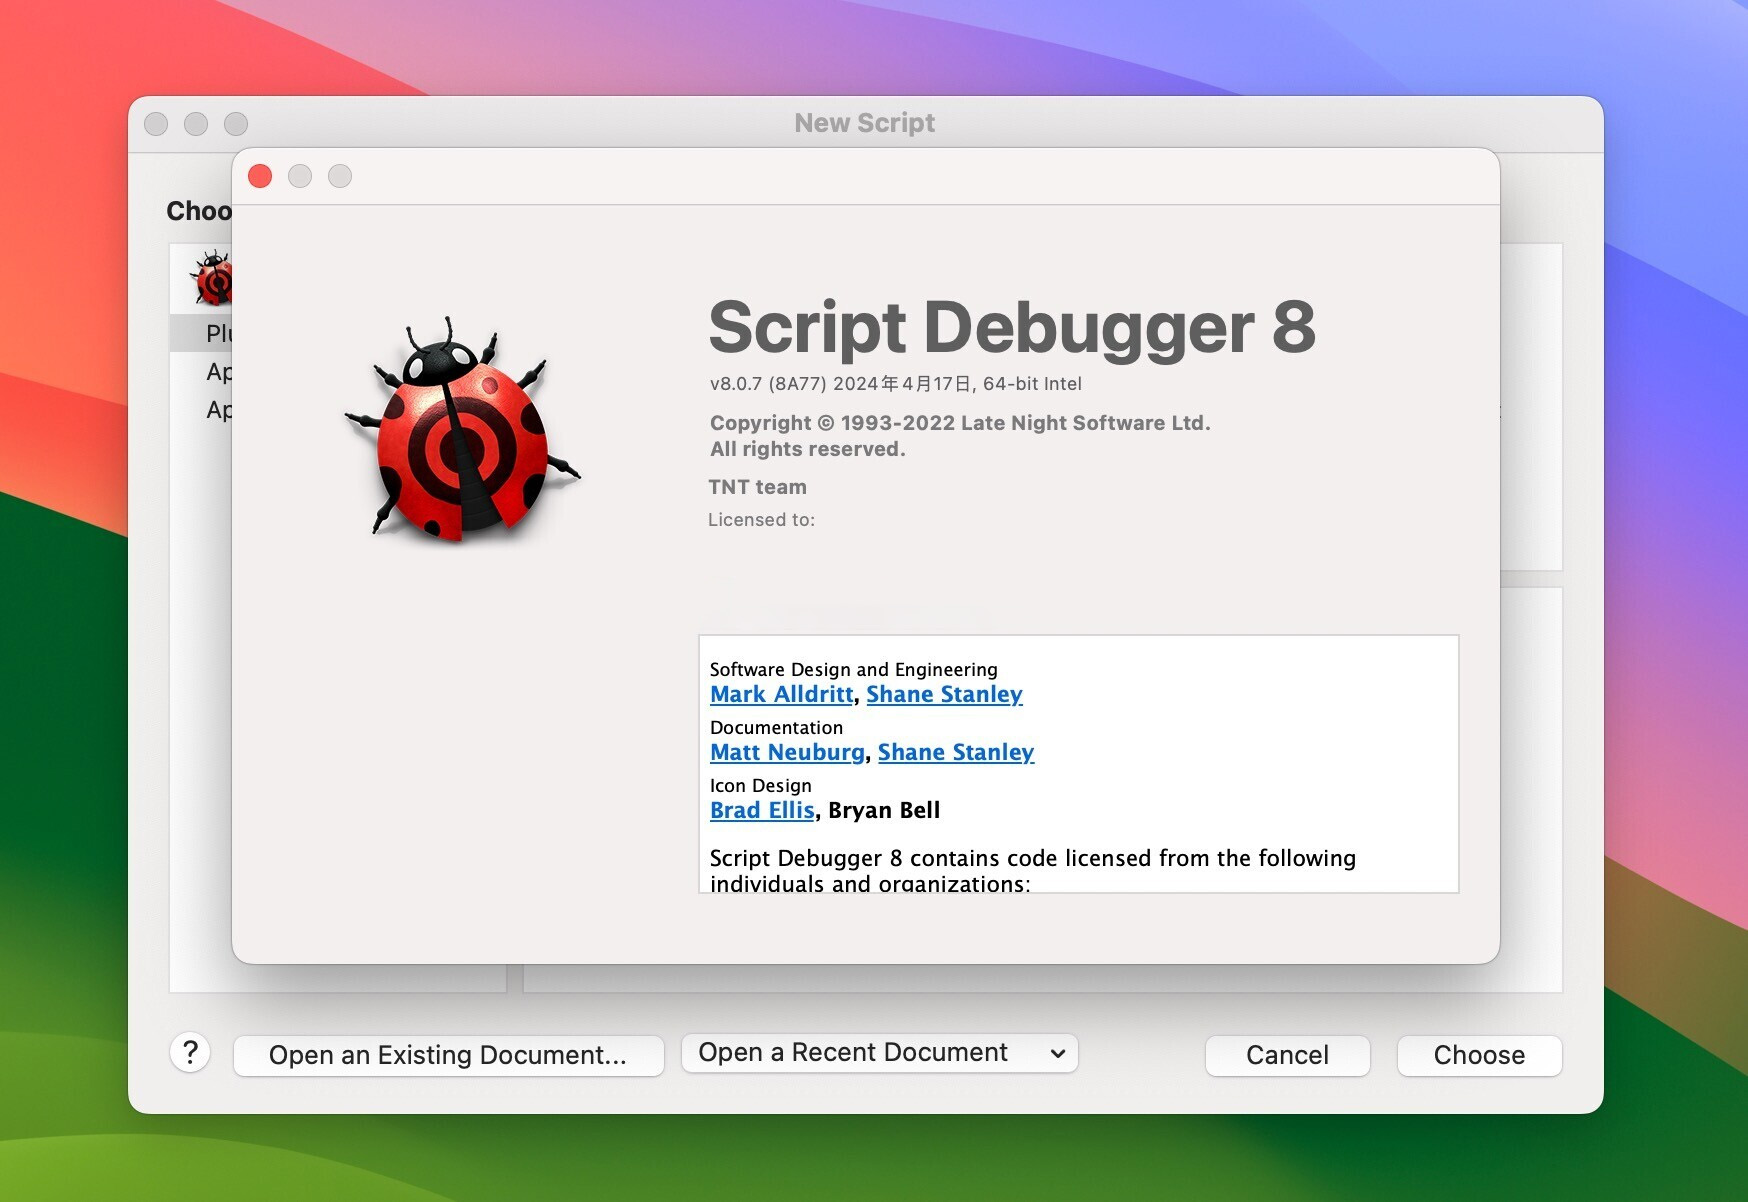This screenshot has width=1748, height=1202.
Task: Click Shane Stanley under Documentation
Action: [955, 752]
